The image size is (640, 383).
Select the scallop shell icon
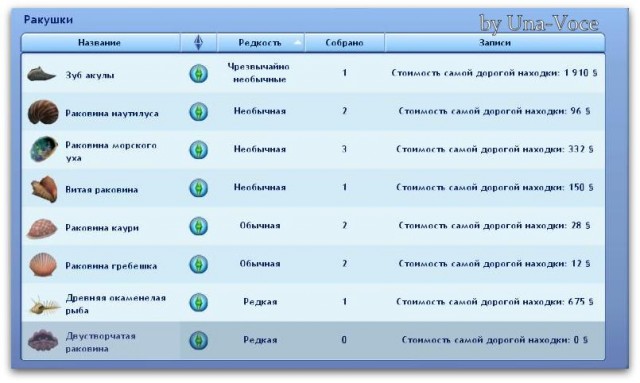[43, 265]
